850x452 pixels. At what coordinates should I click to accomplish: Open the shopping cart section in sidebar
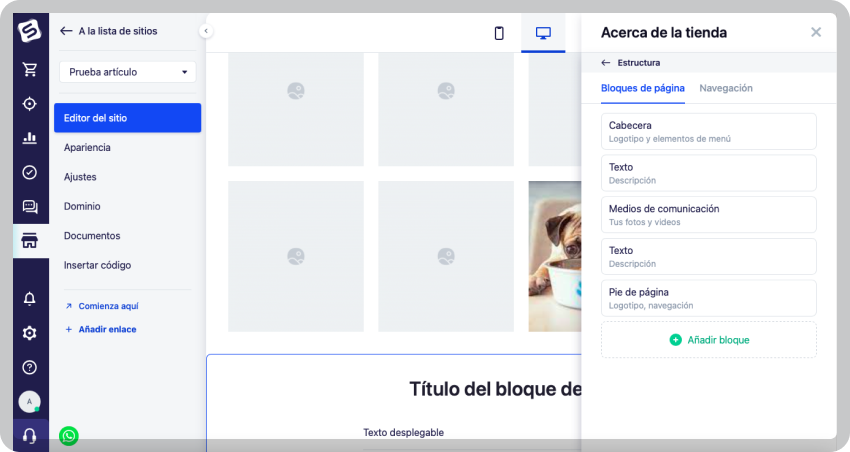30,69
